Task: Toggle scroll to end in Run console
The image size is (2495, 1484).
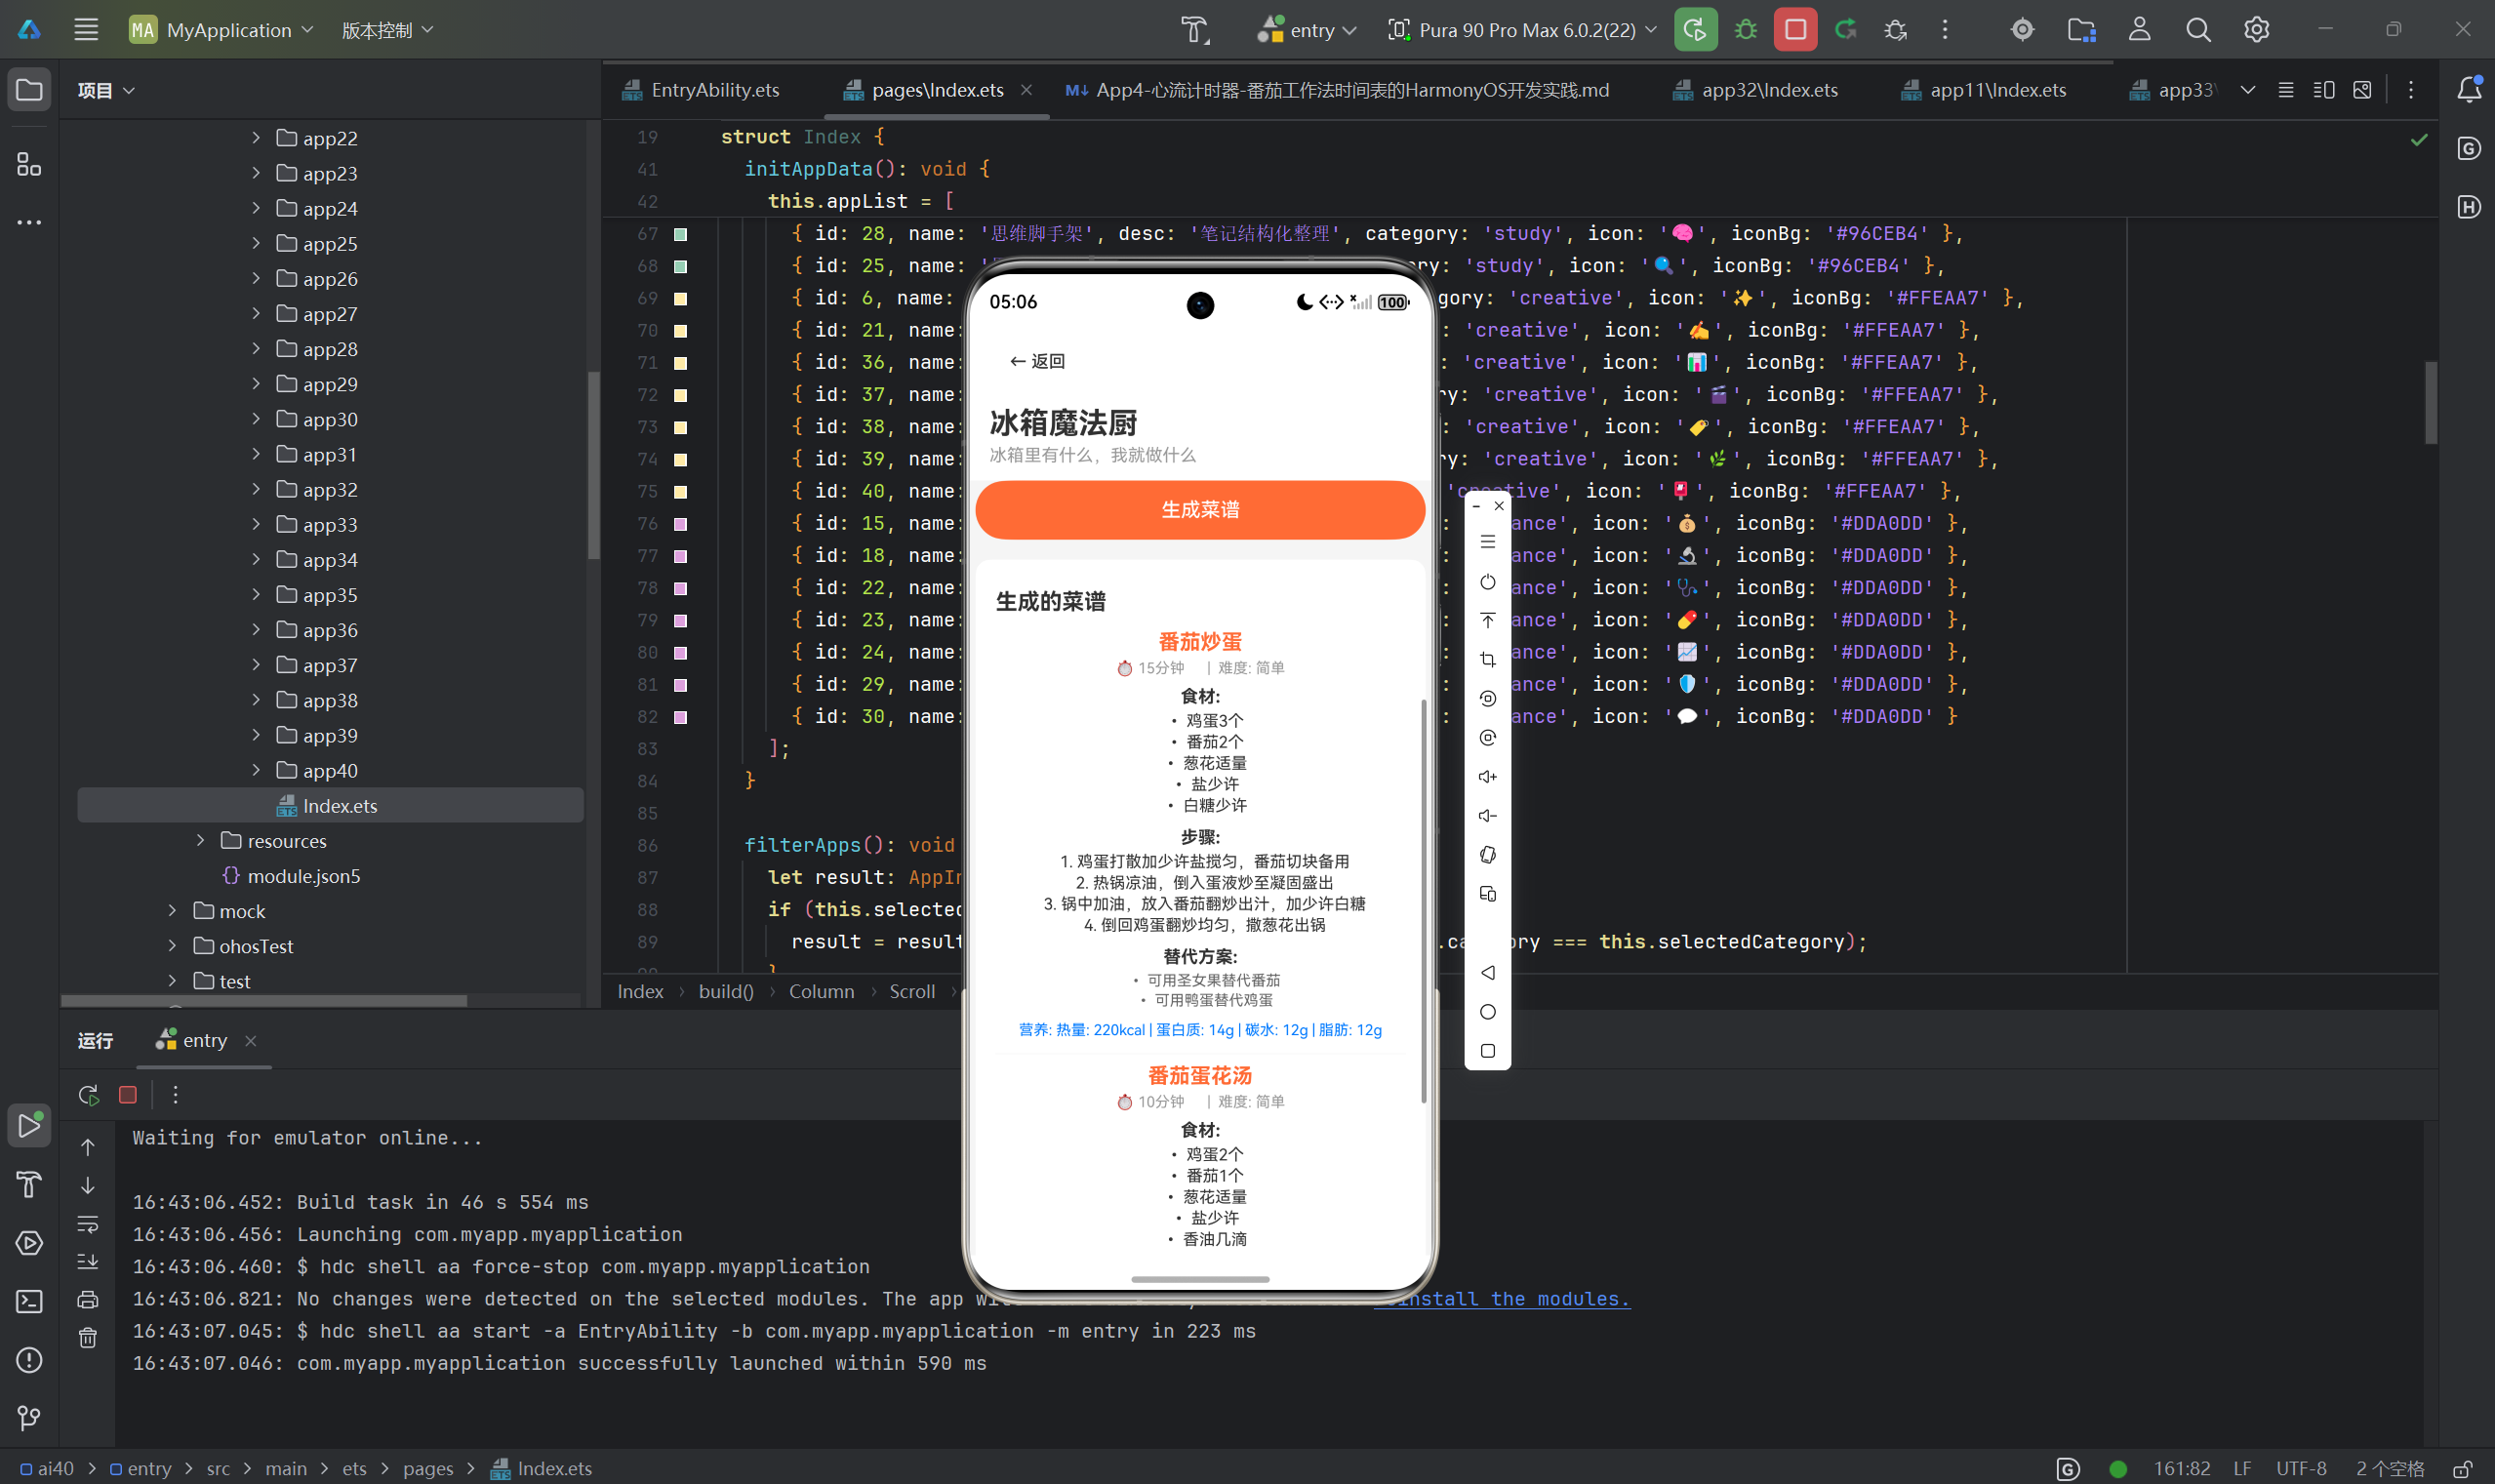Action: point(88,1262)
